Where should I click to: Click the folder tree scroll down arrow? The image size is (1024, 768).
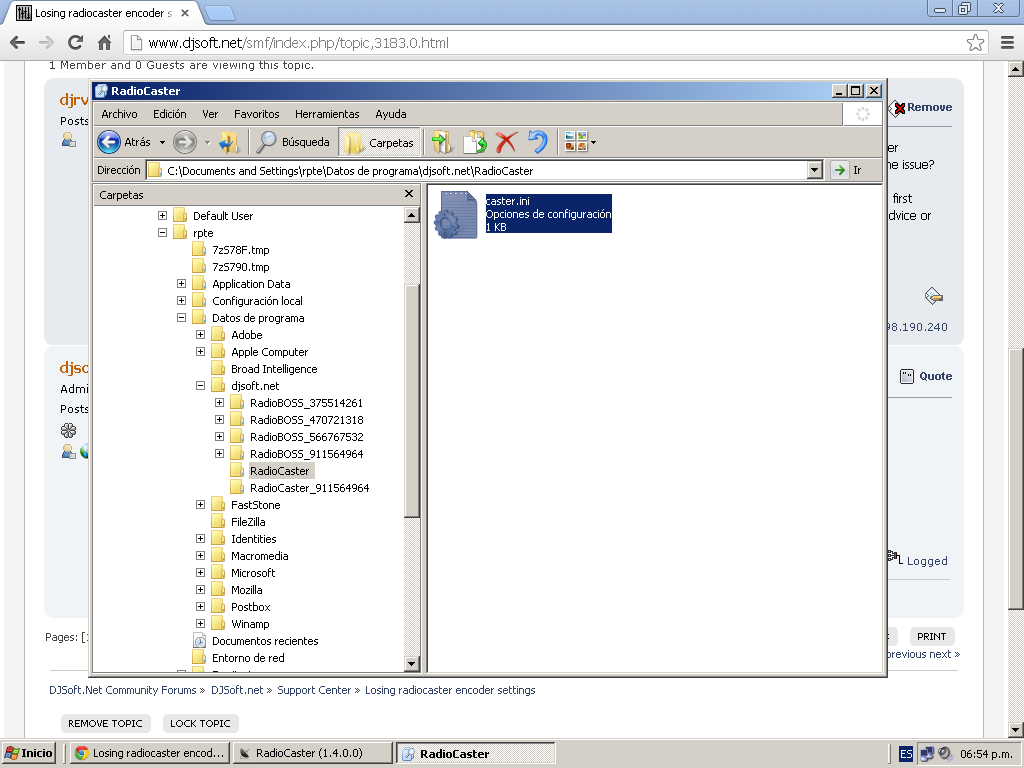coord(411,664)
